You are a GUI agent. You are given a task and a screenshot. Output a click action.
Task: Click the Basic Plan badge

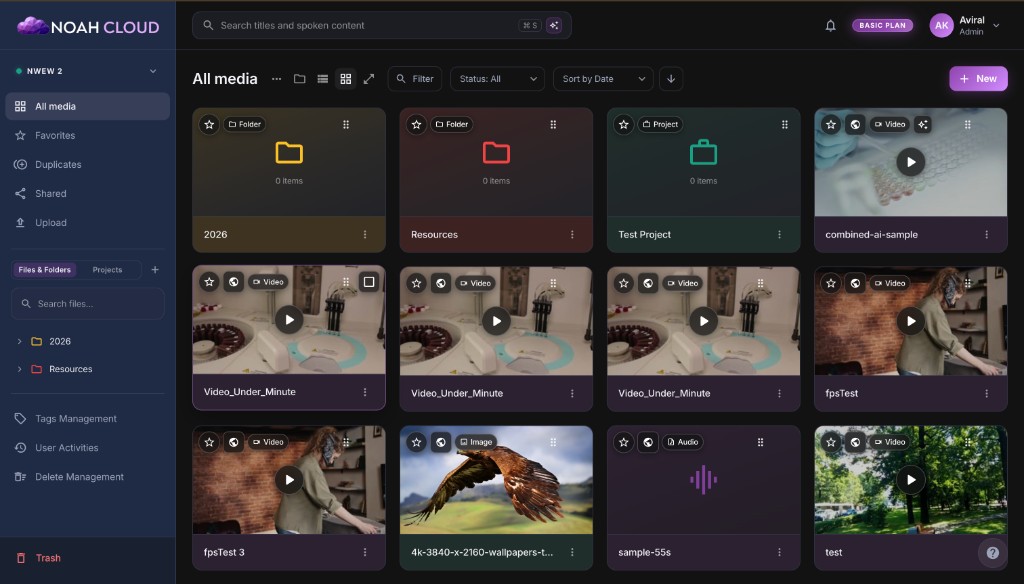(x=882, y=25)
